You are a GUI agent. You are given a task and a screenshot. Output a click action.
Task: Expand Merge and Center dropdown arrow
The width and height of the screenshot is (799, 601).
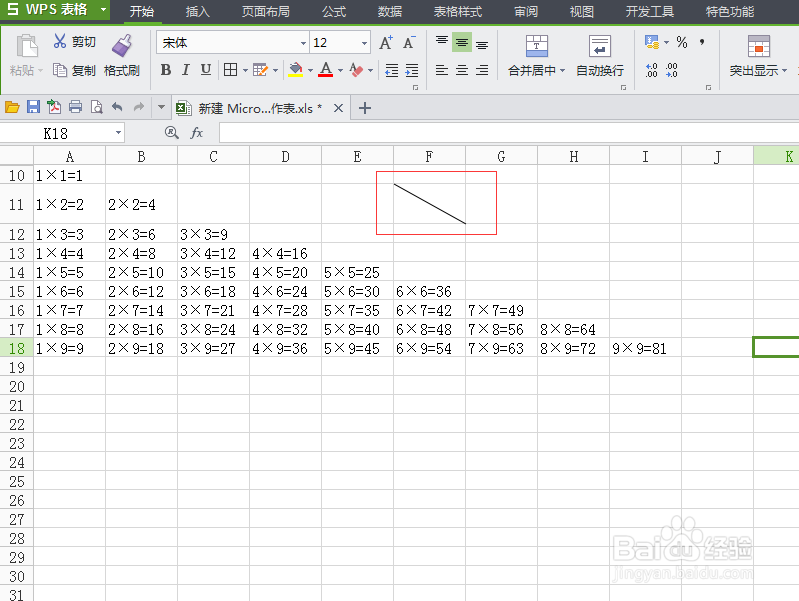pos(563,70)
